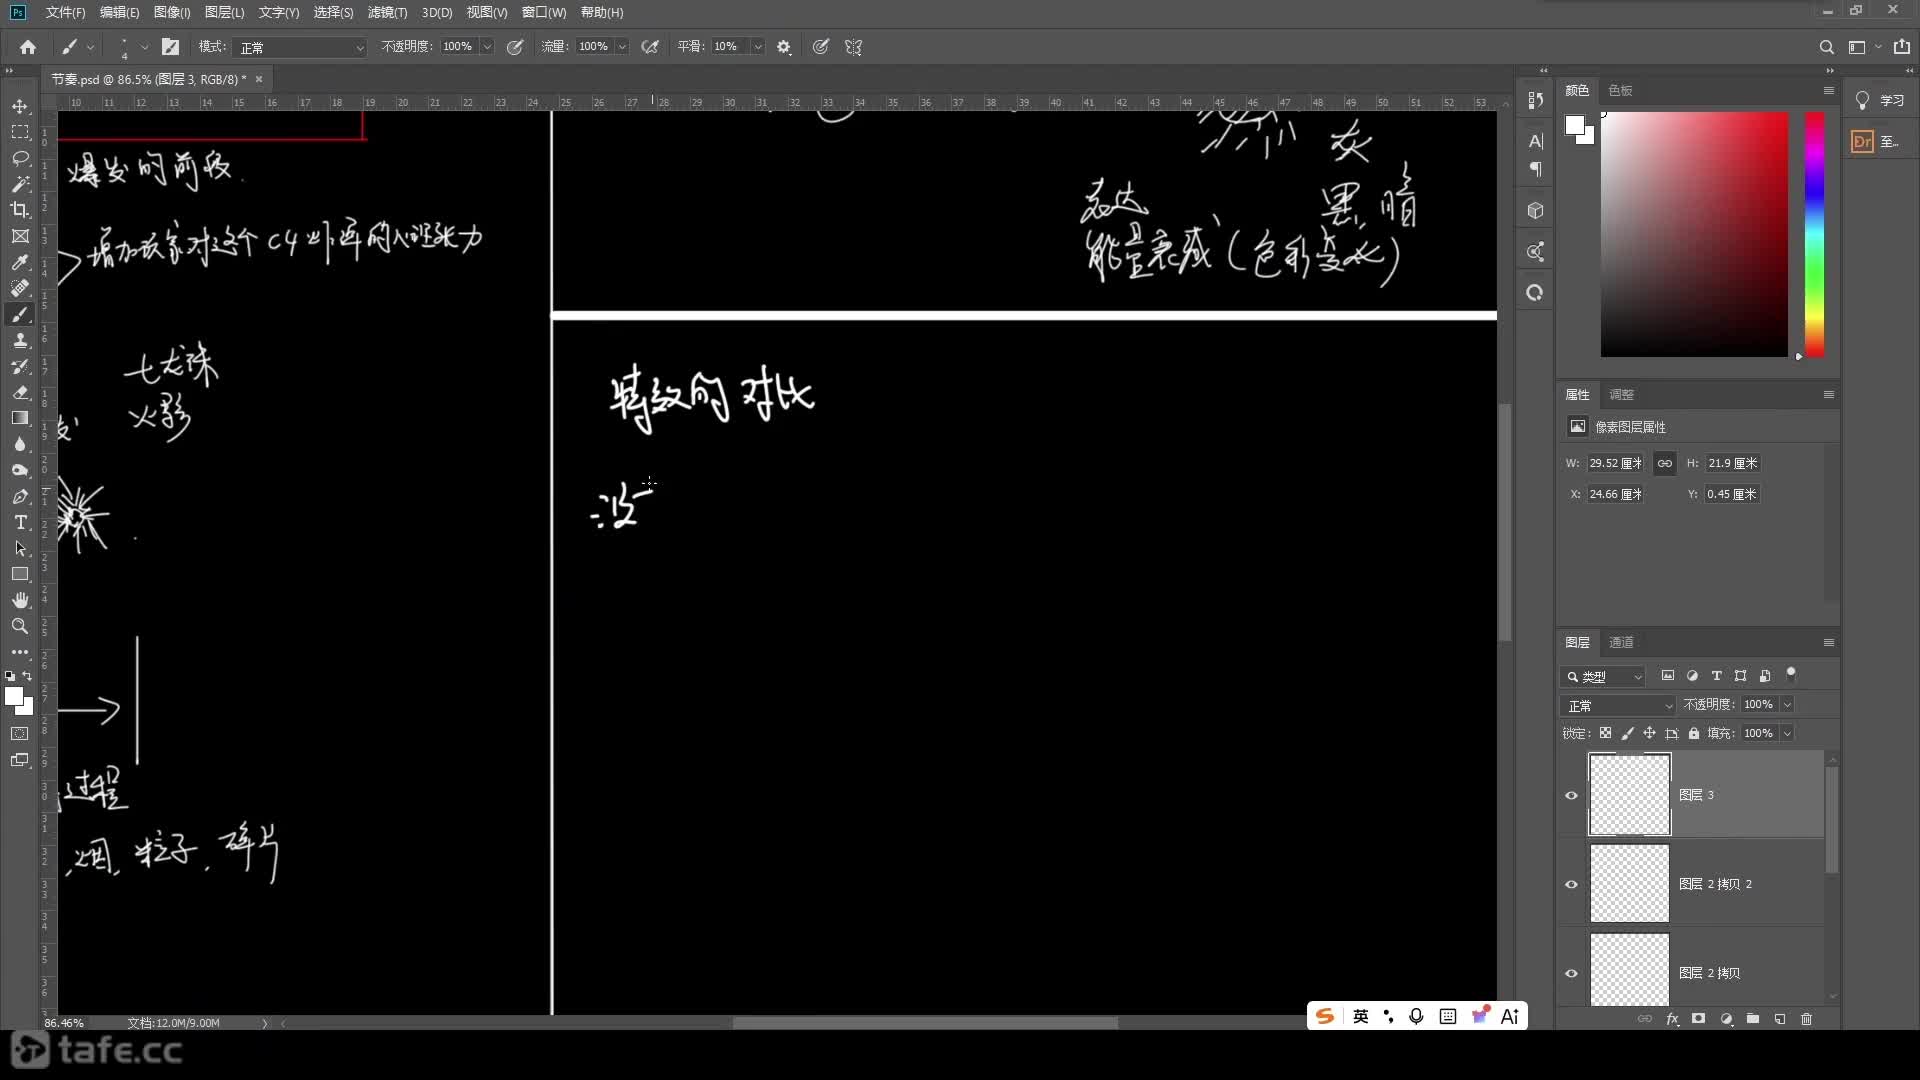Select the Zoom tool
1920x1080 pixels.
point(20,626)
